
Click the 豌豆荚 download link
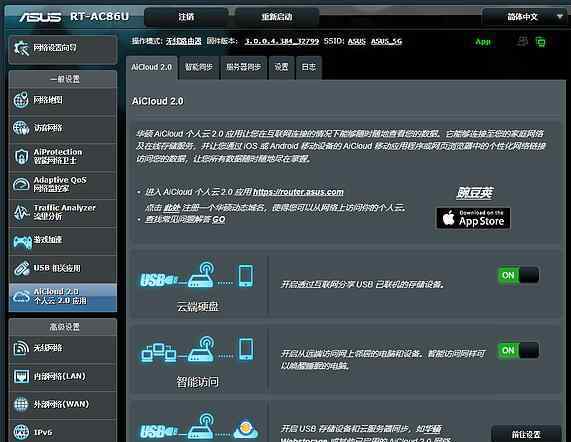[x=474, y=193]
